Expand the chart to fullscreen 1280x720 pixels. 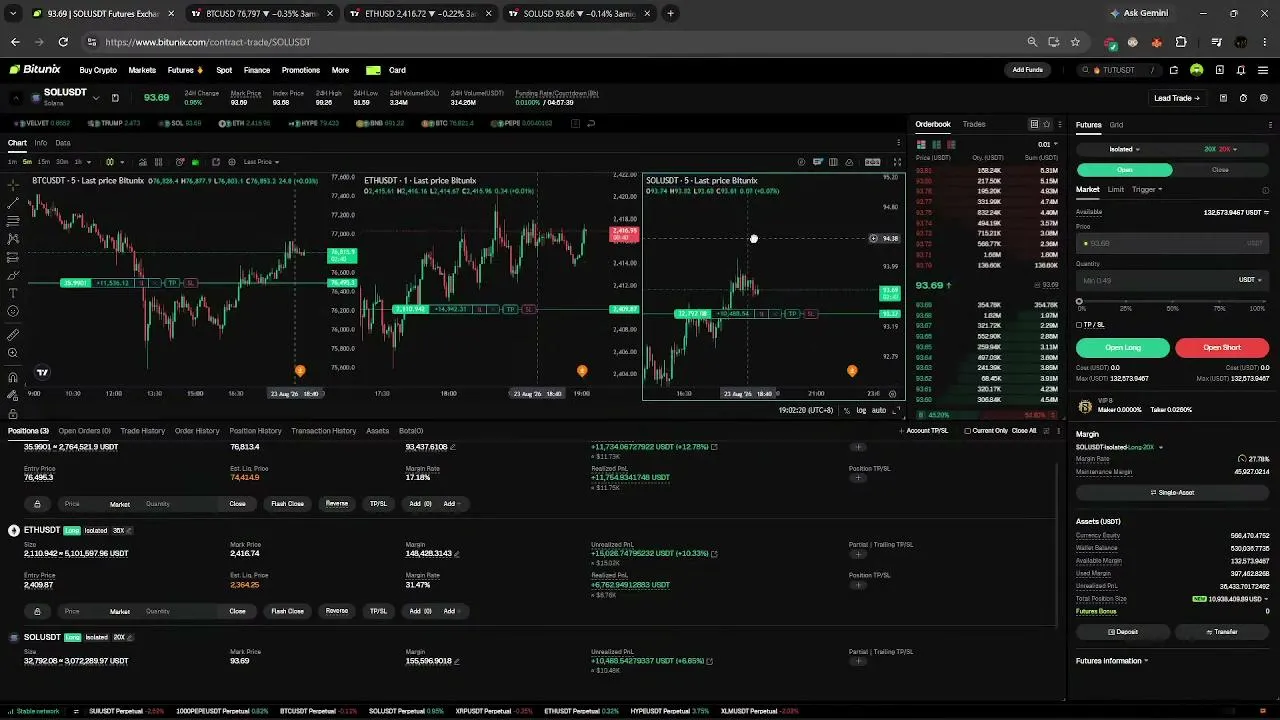tap(897, 162)
